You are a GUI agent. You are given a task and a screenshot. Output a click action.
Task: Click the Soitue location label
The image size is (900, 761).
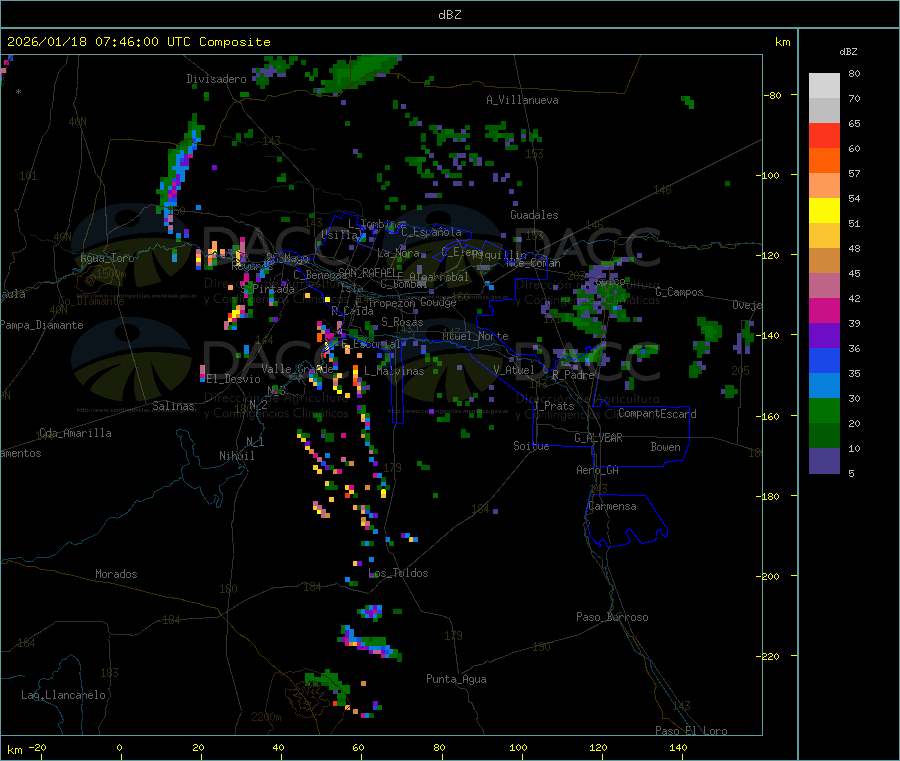pos(531,446)
